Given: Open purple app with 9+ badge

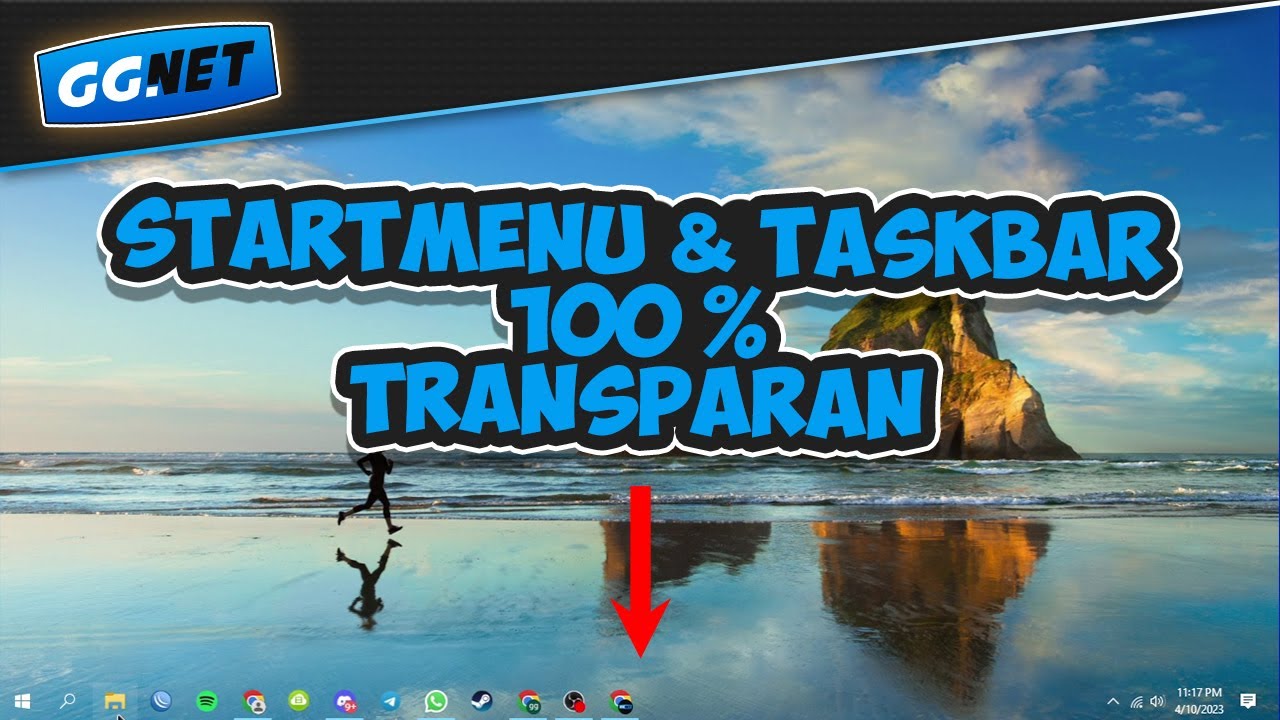Looking at the screenshot, I should pyautogui.click(x=346, y=702).
